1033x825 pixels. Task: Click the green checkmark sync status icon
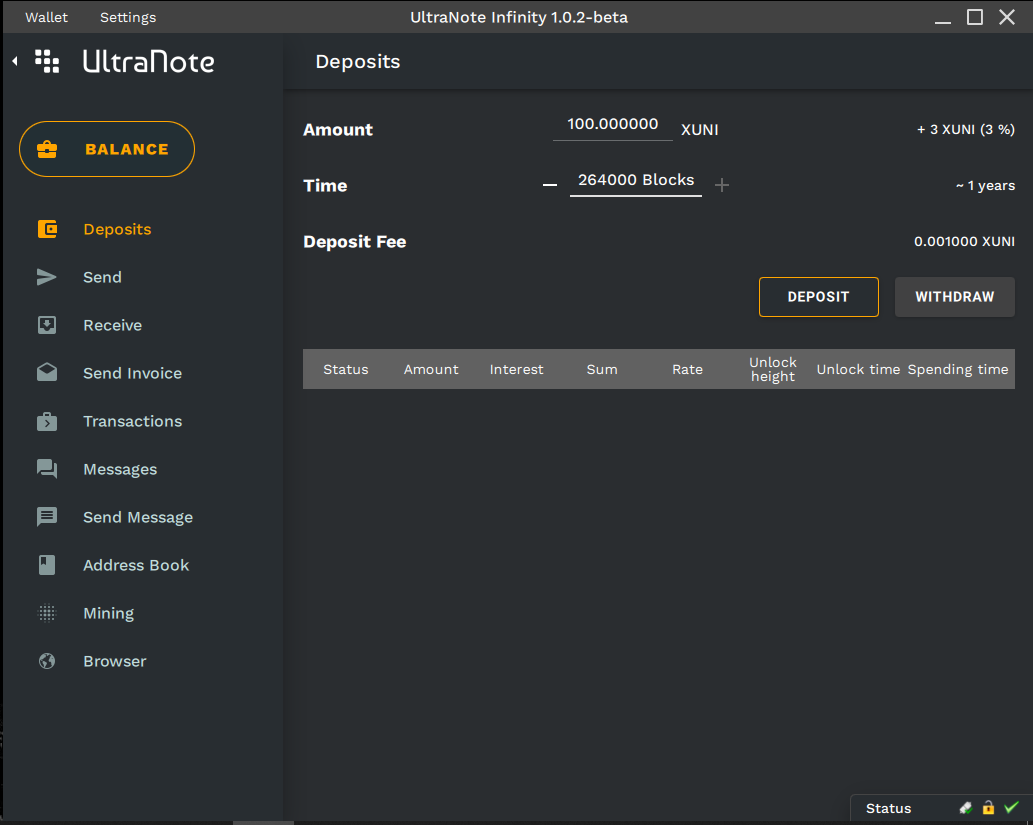coord(1011,807)
